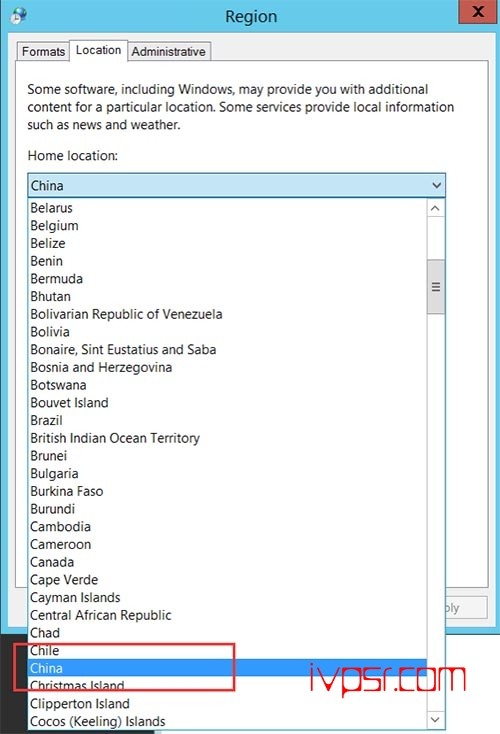Select Bulgaria in the dropdown
Screen dimensions: 500x734
228,474
